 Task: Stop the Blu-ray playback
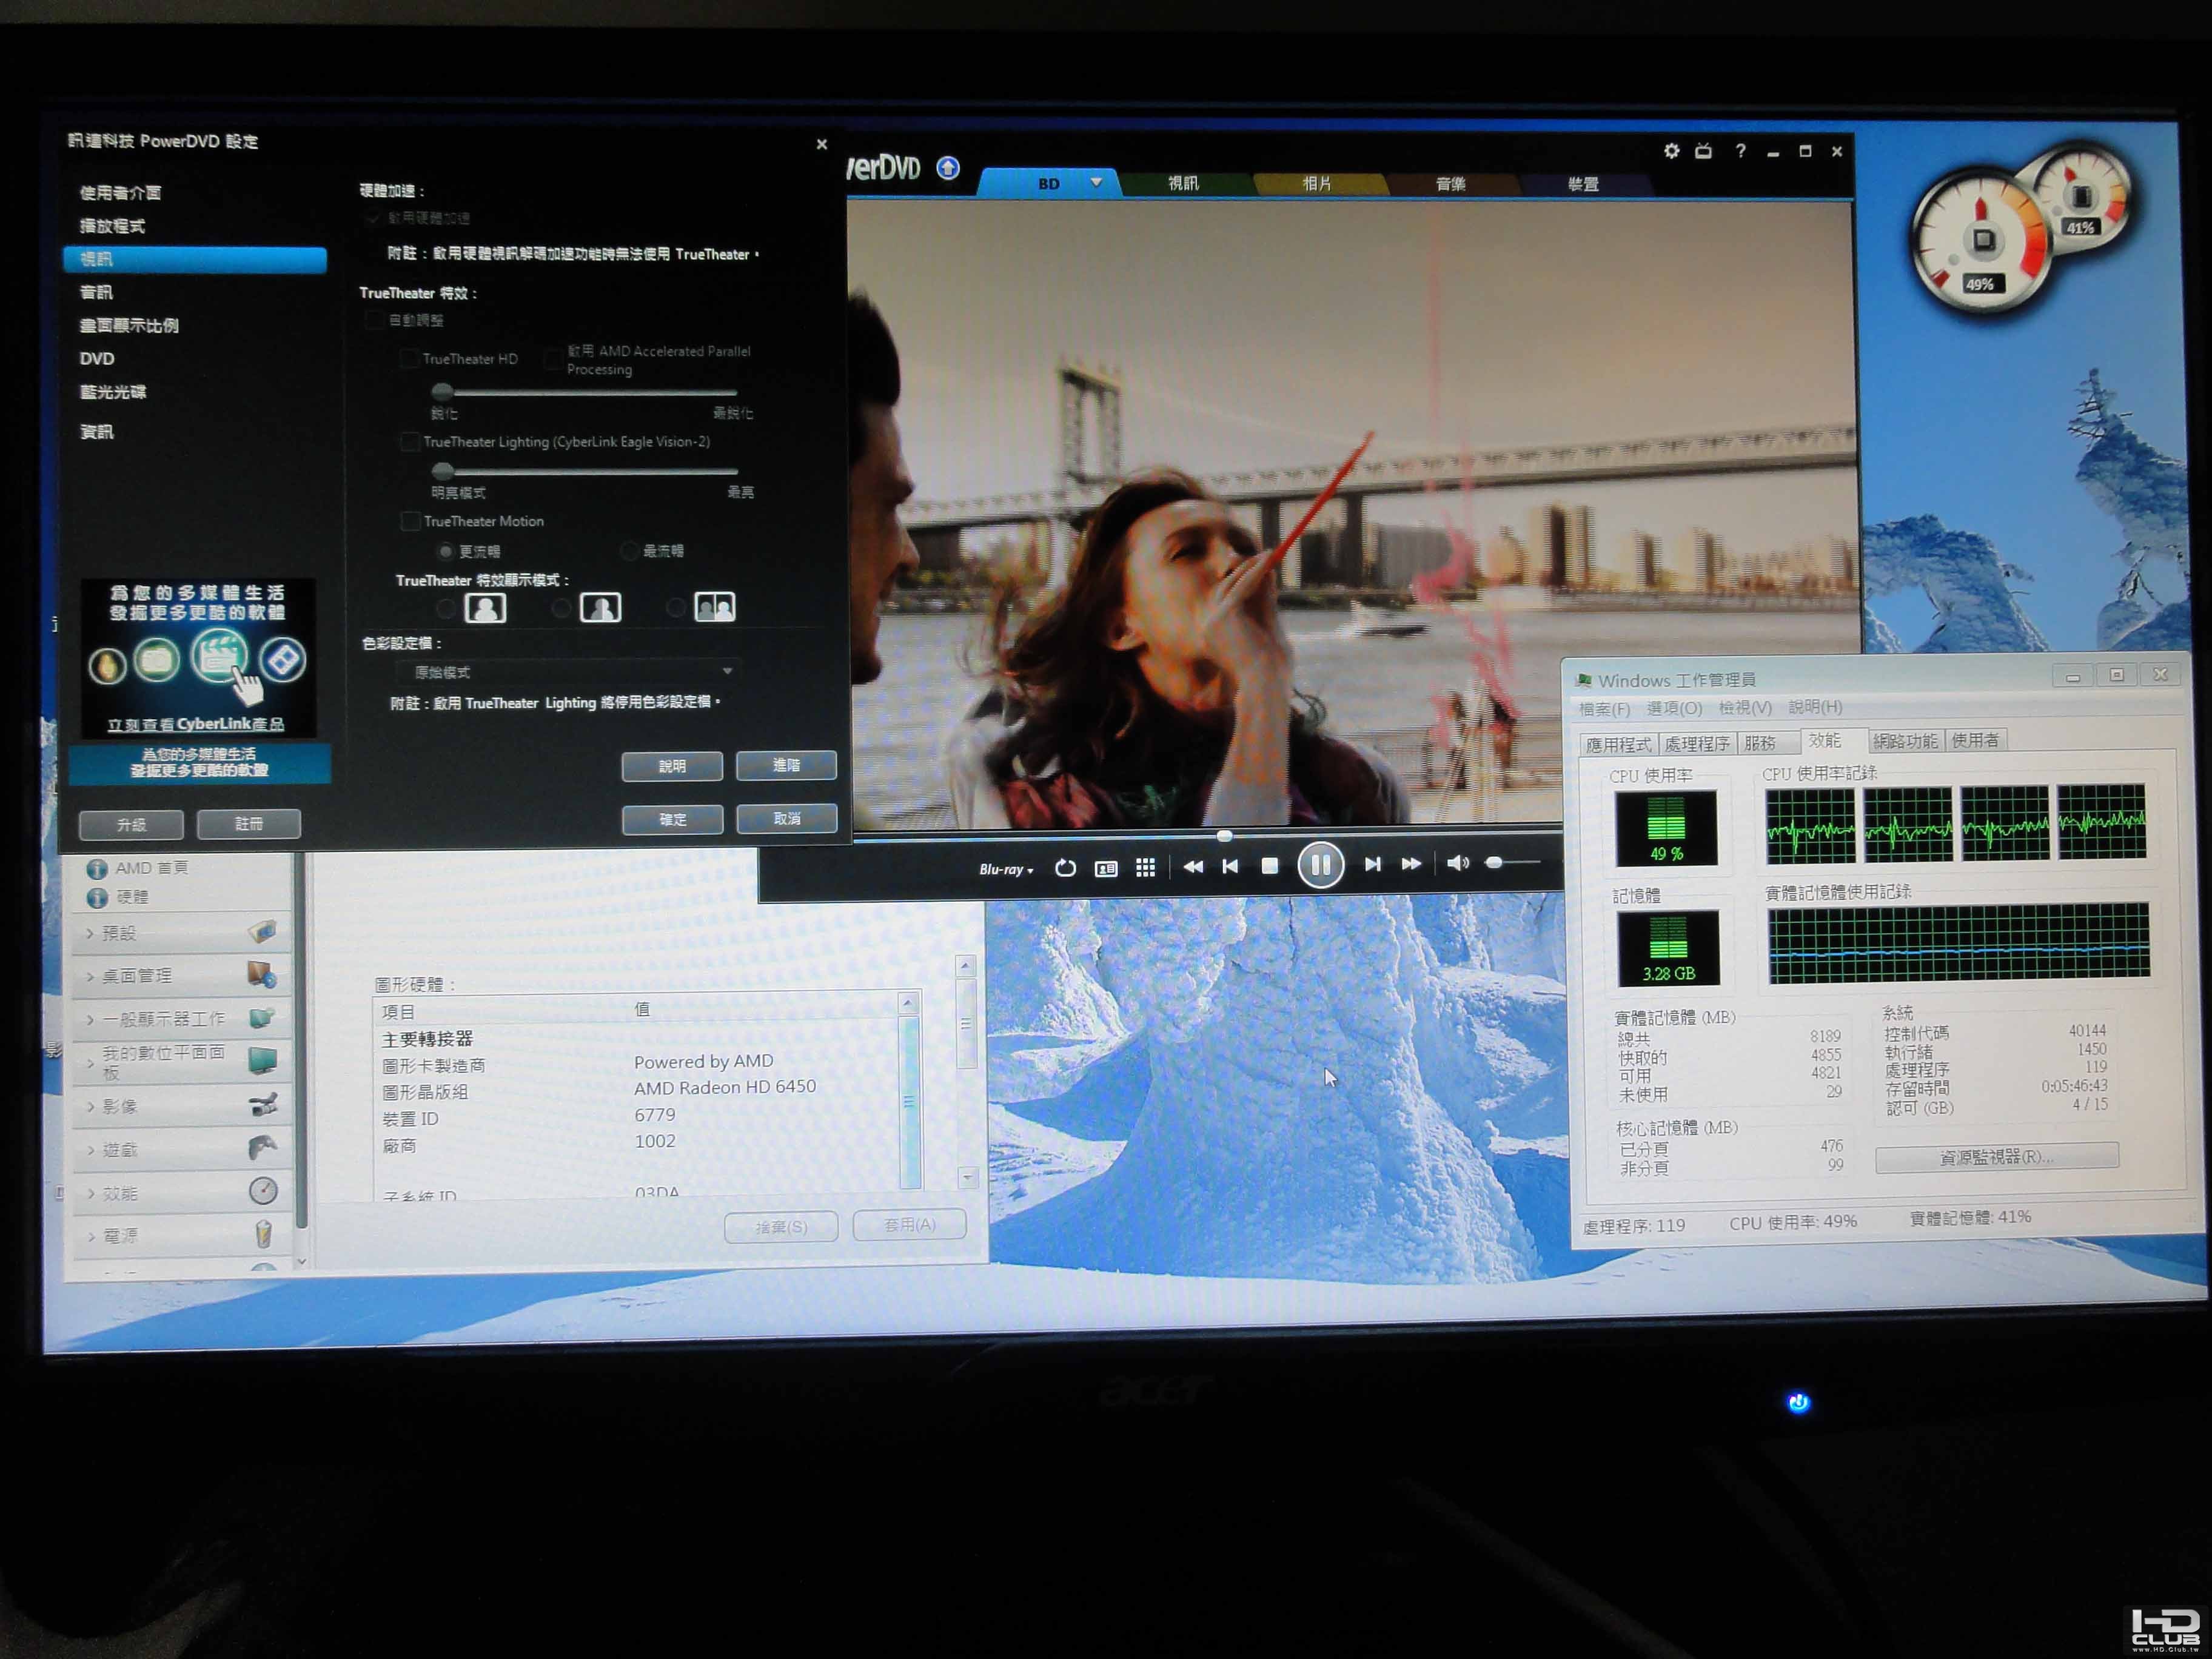(x=1270, y=866)
